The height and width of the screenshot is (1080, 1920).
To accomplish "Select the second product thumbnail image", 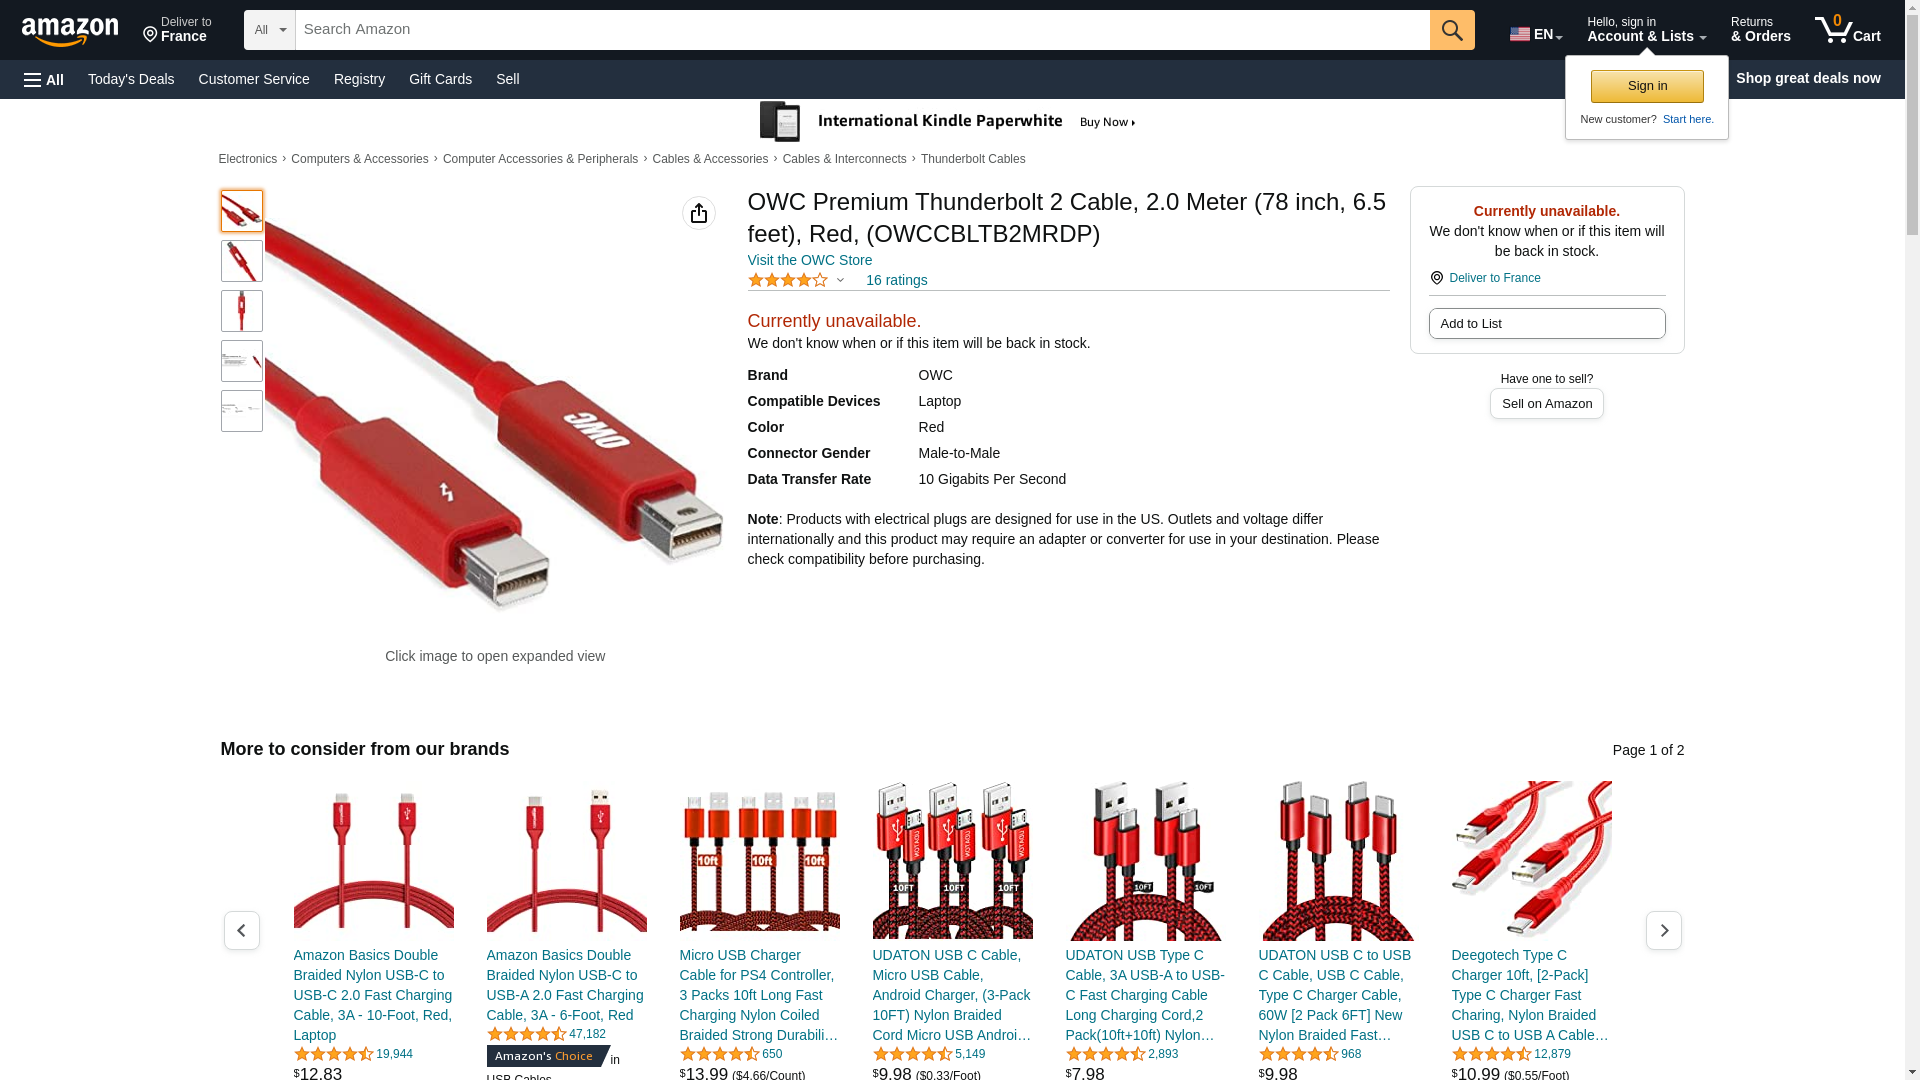I will coord(242,261).
